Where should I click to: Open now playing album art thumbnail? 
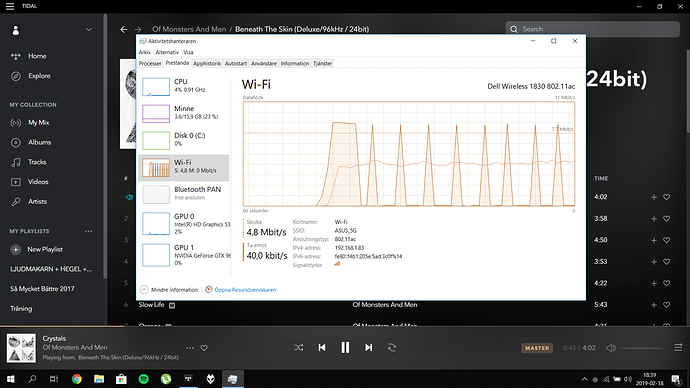coord(21,348)
